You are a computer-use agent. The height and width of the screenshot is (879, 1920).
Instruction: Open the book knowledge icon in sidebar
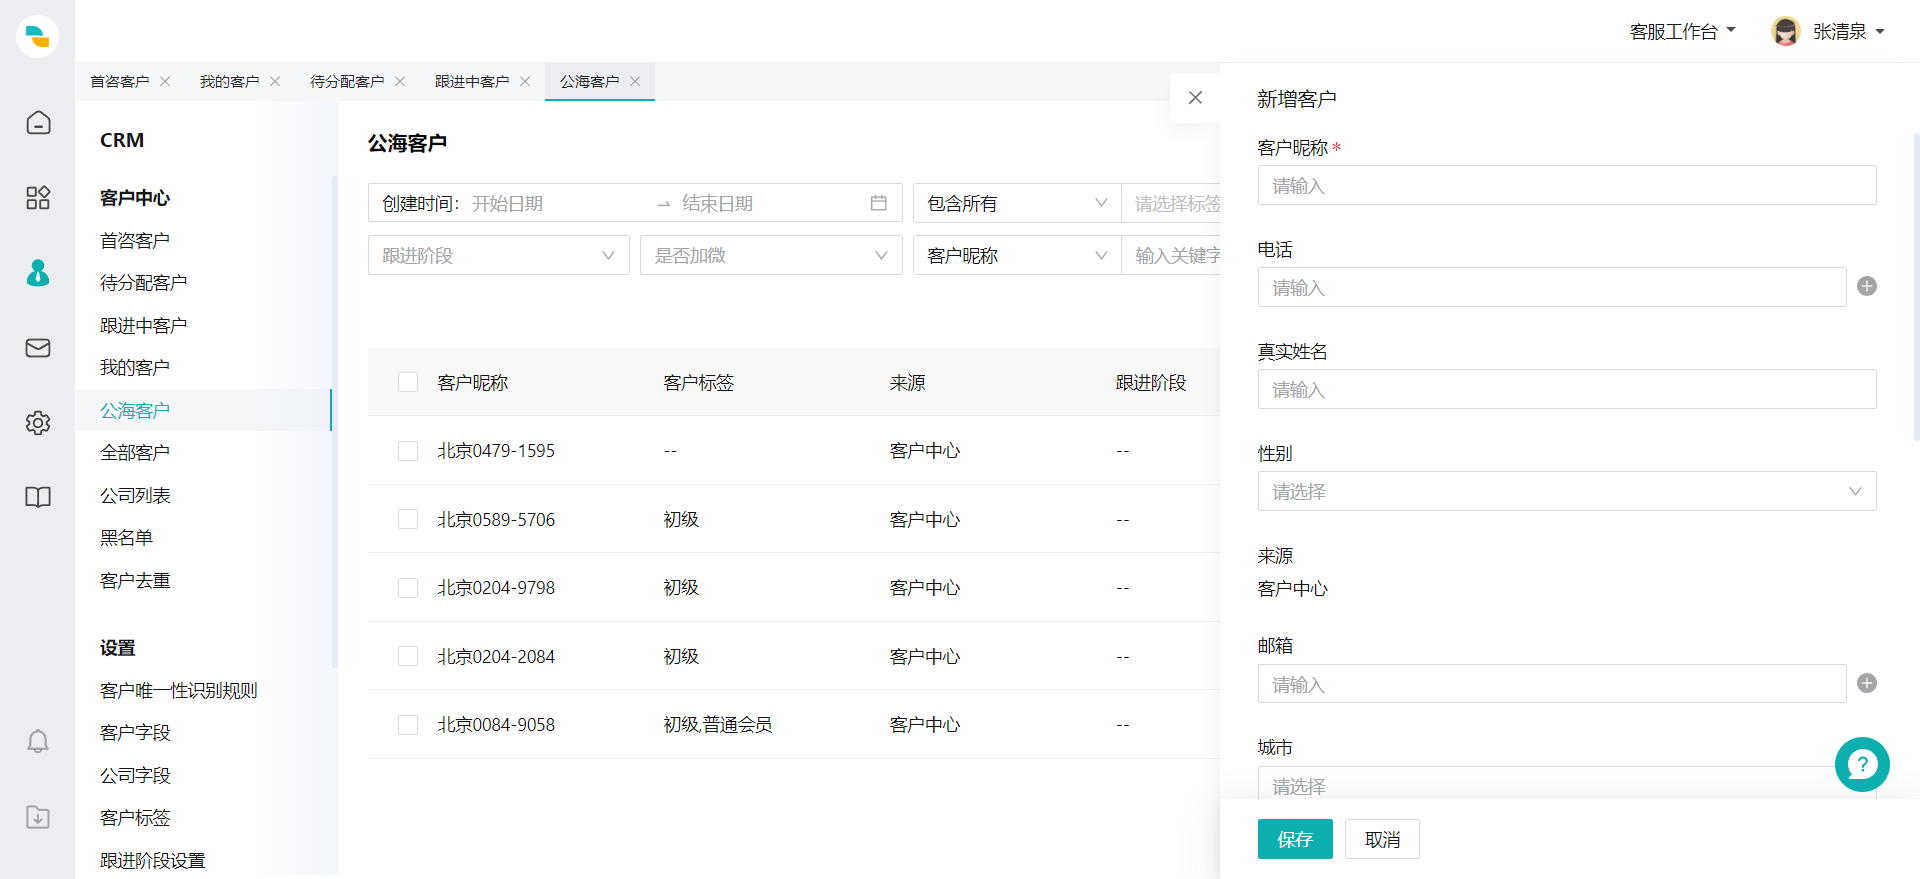pyautogui.click(x=38, y=497)
